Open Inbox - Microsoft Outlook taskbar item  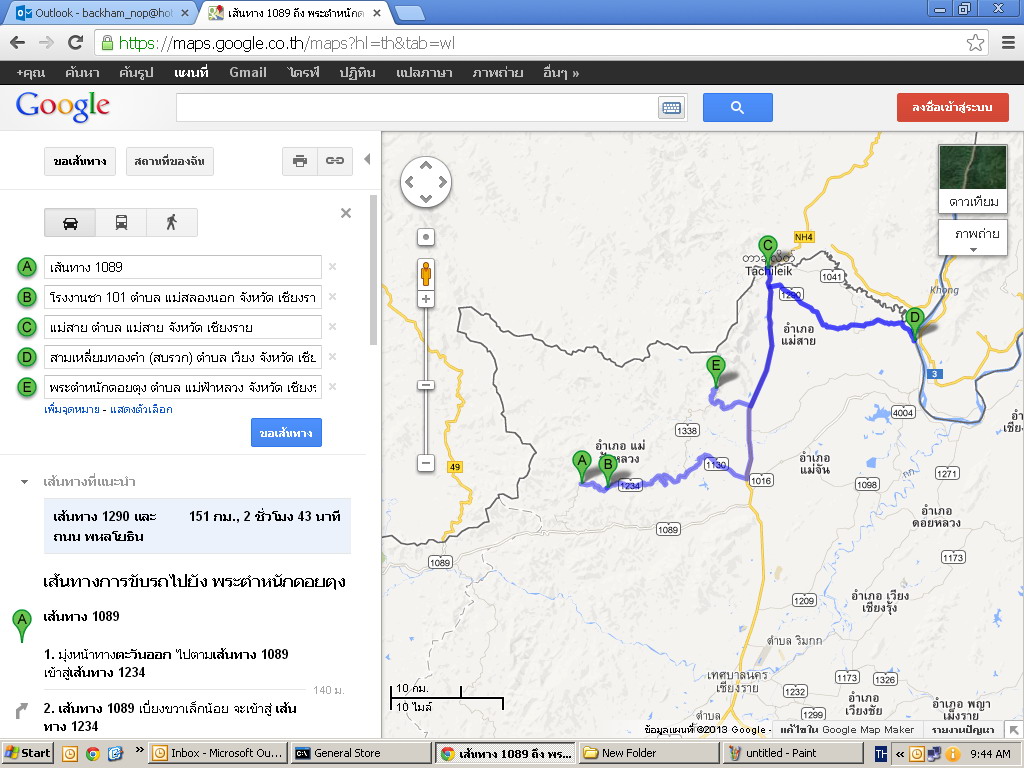[219, 753]
